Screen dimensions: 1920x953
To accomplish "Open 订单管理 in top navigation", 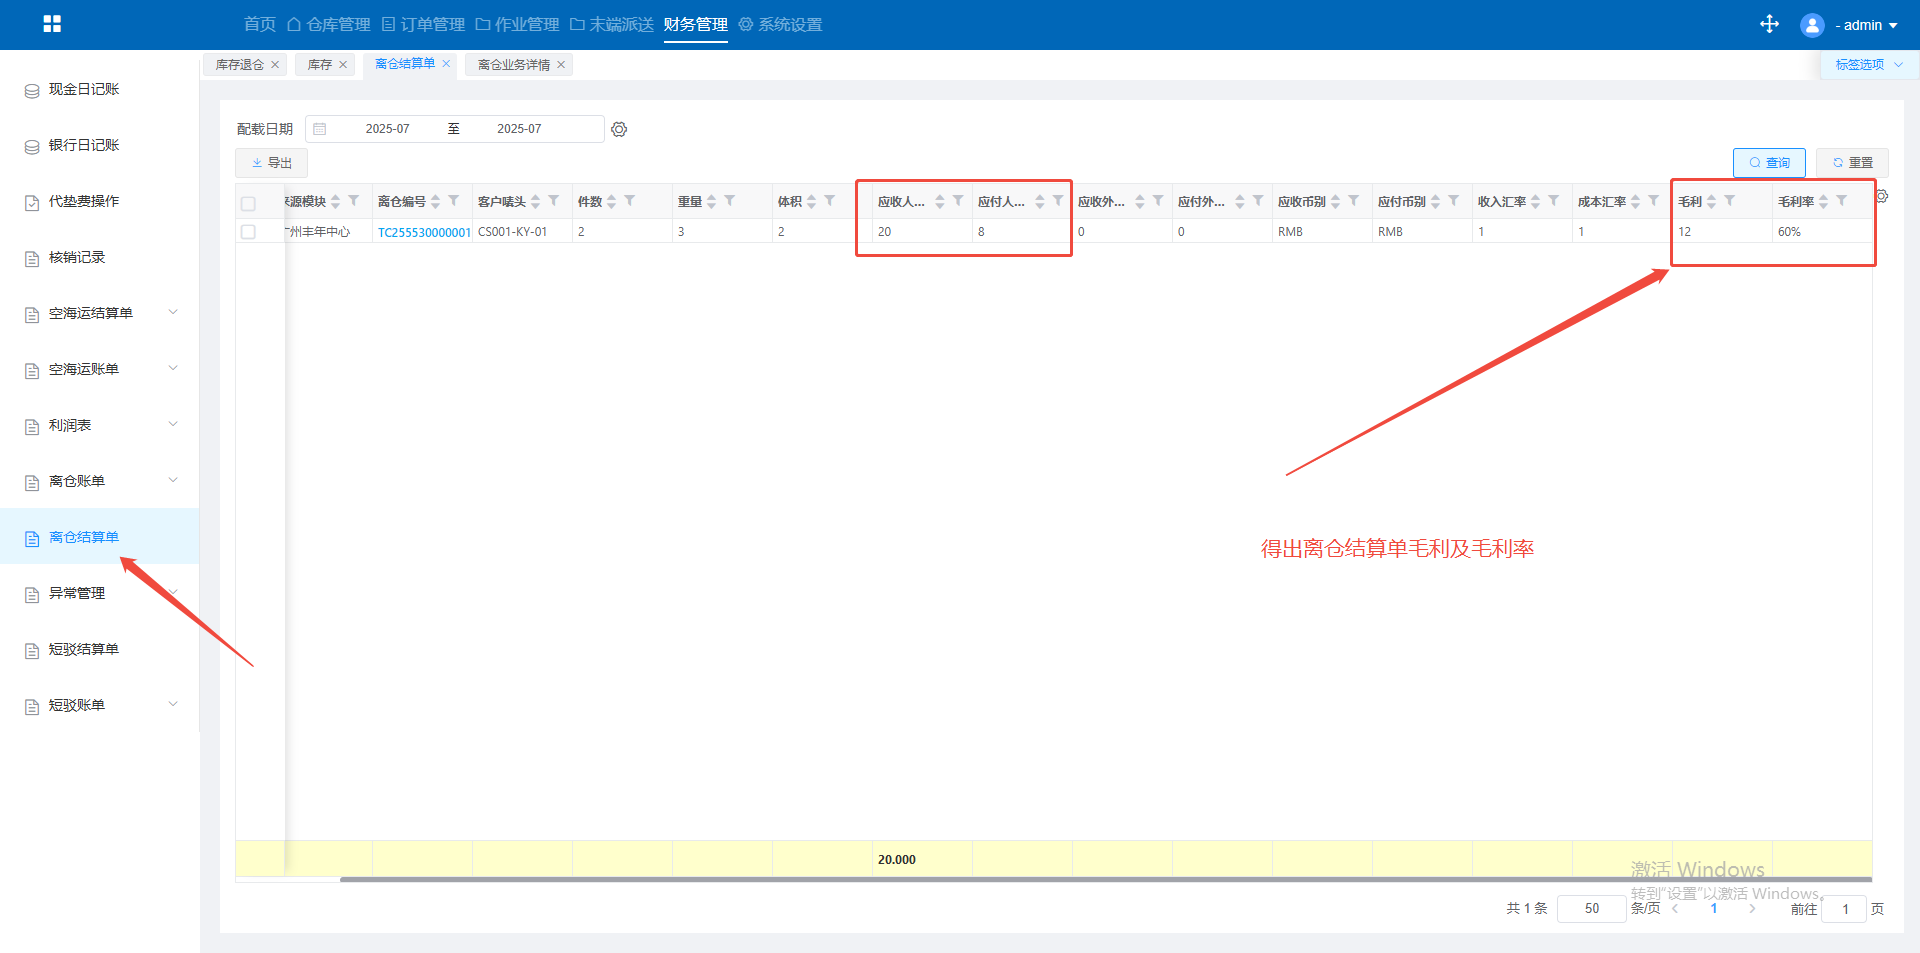I will tap(423, 25).
